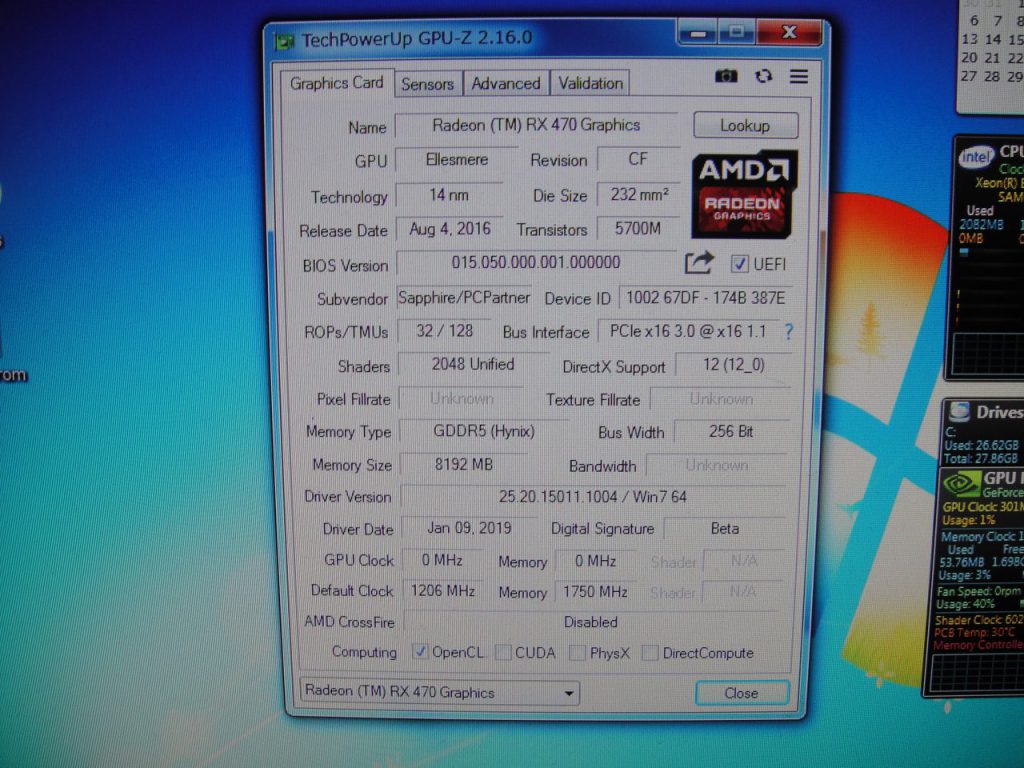
Task: Disable the OpenCL computing checkbox
Action: pos(421,653)
